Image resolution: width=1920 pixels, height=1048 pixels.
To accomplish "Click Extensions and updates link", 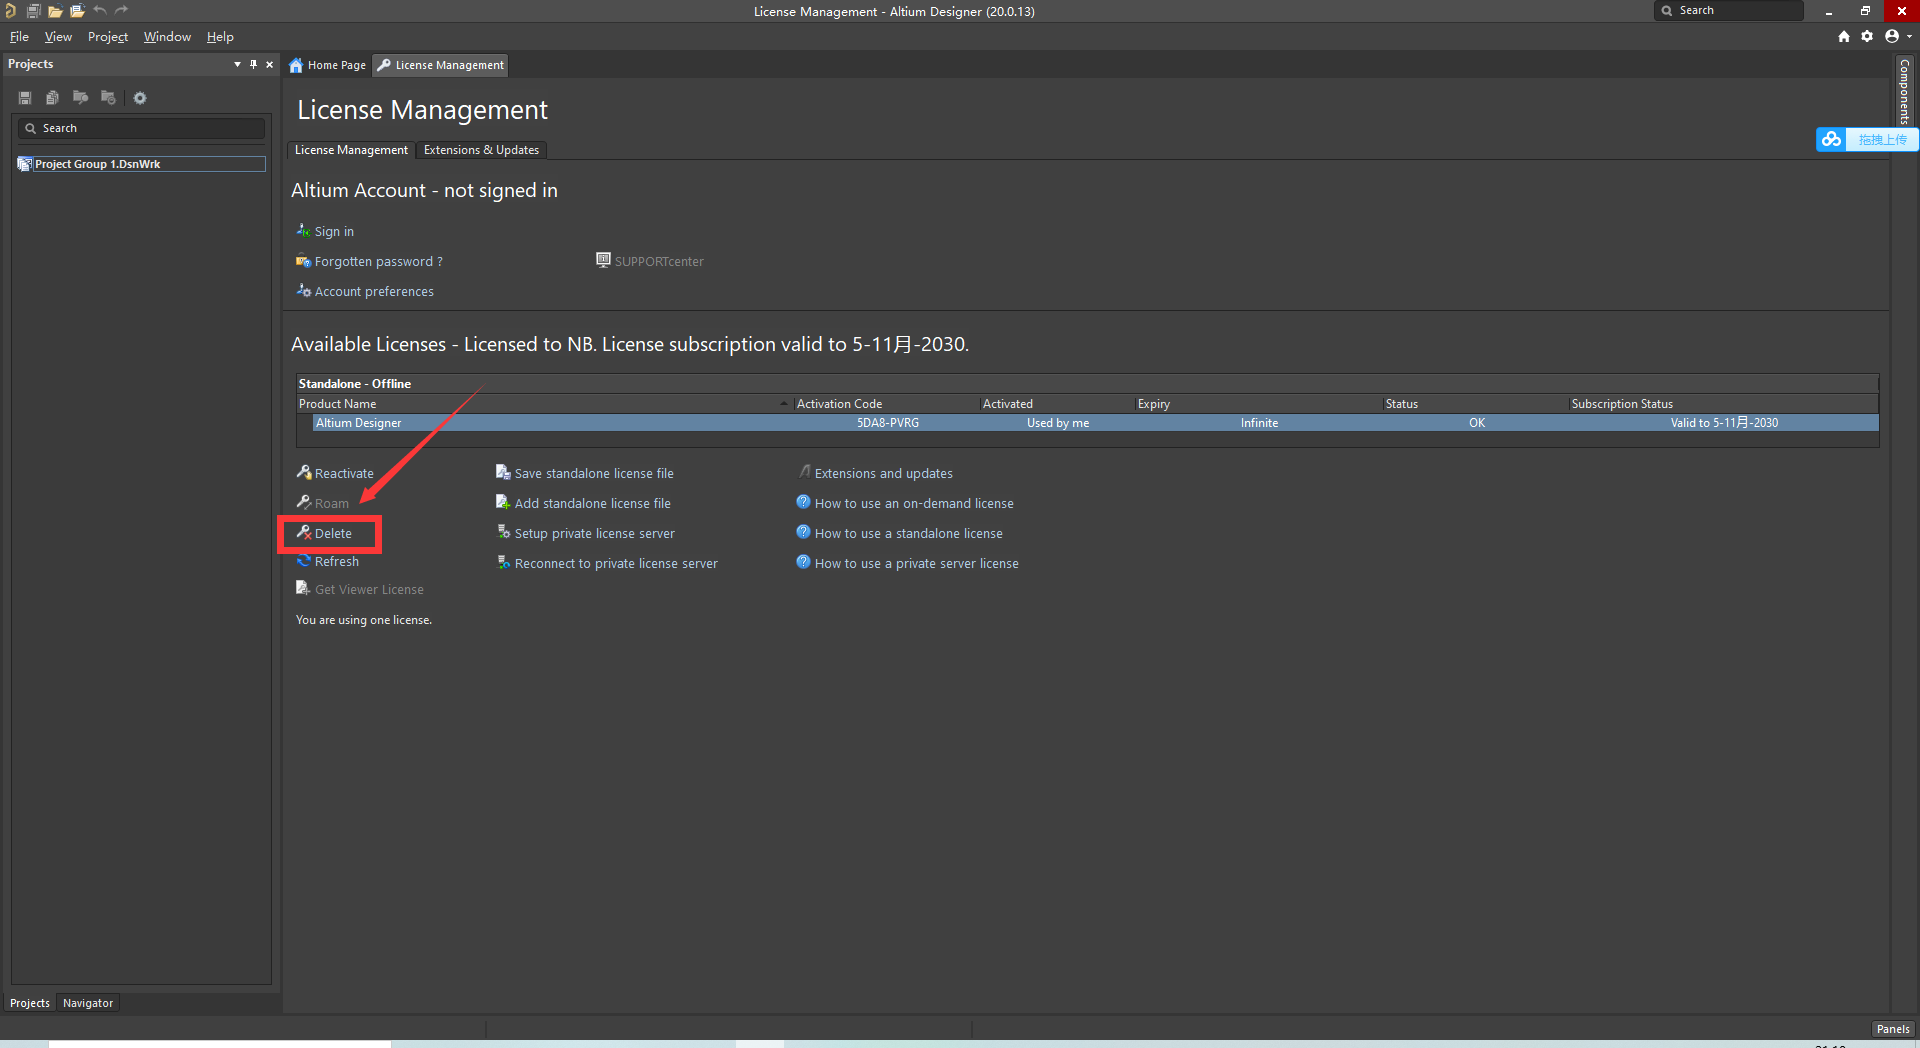I will tap(875, 473).
